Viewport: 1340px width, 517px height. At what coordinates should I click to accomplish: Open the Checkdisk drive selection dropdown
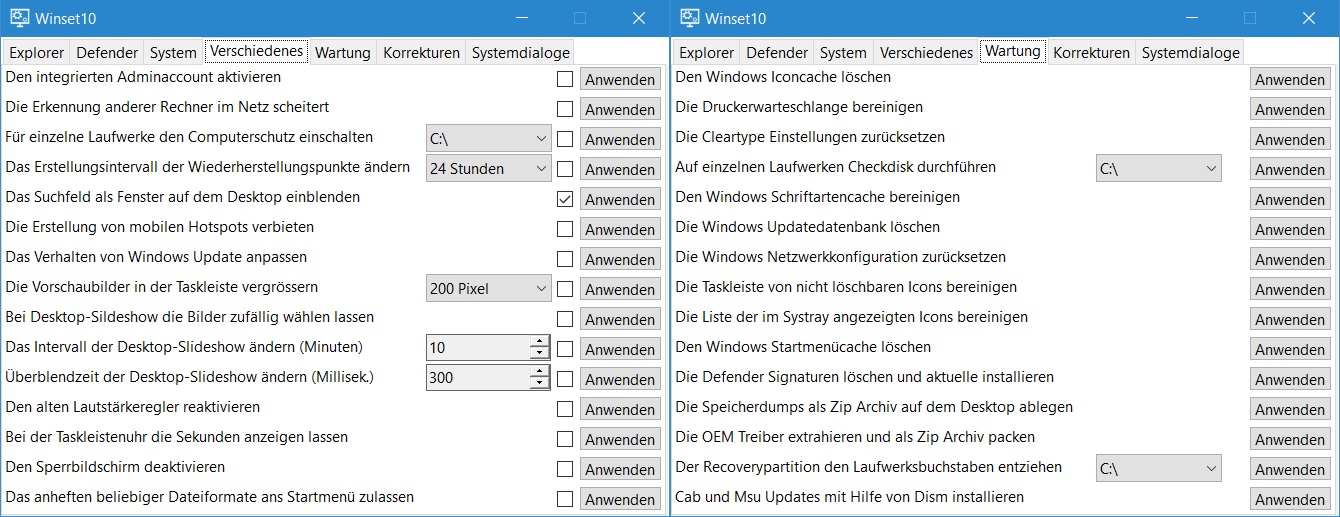click(1159, 169)
